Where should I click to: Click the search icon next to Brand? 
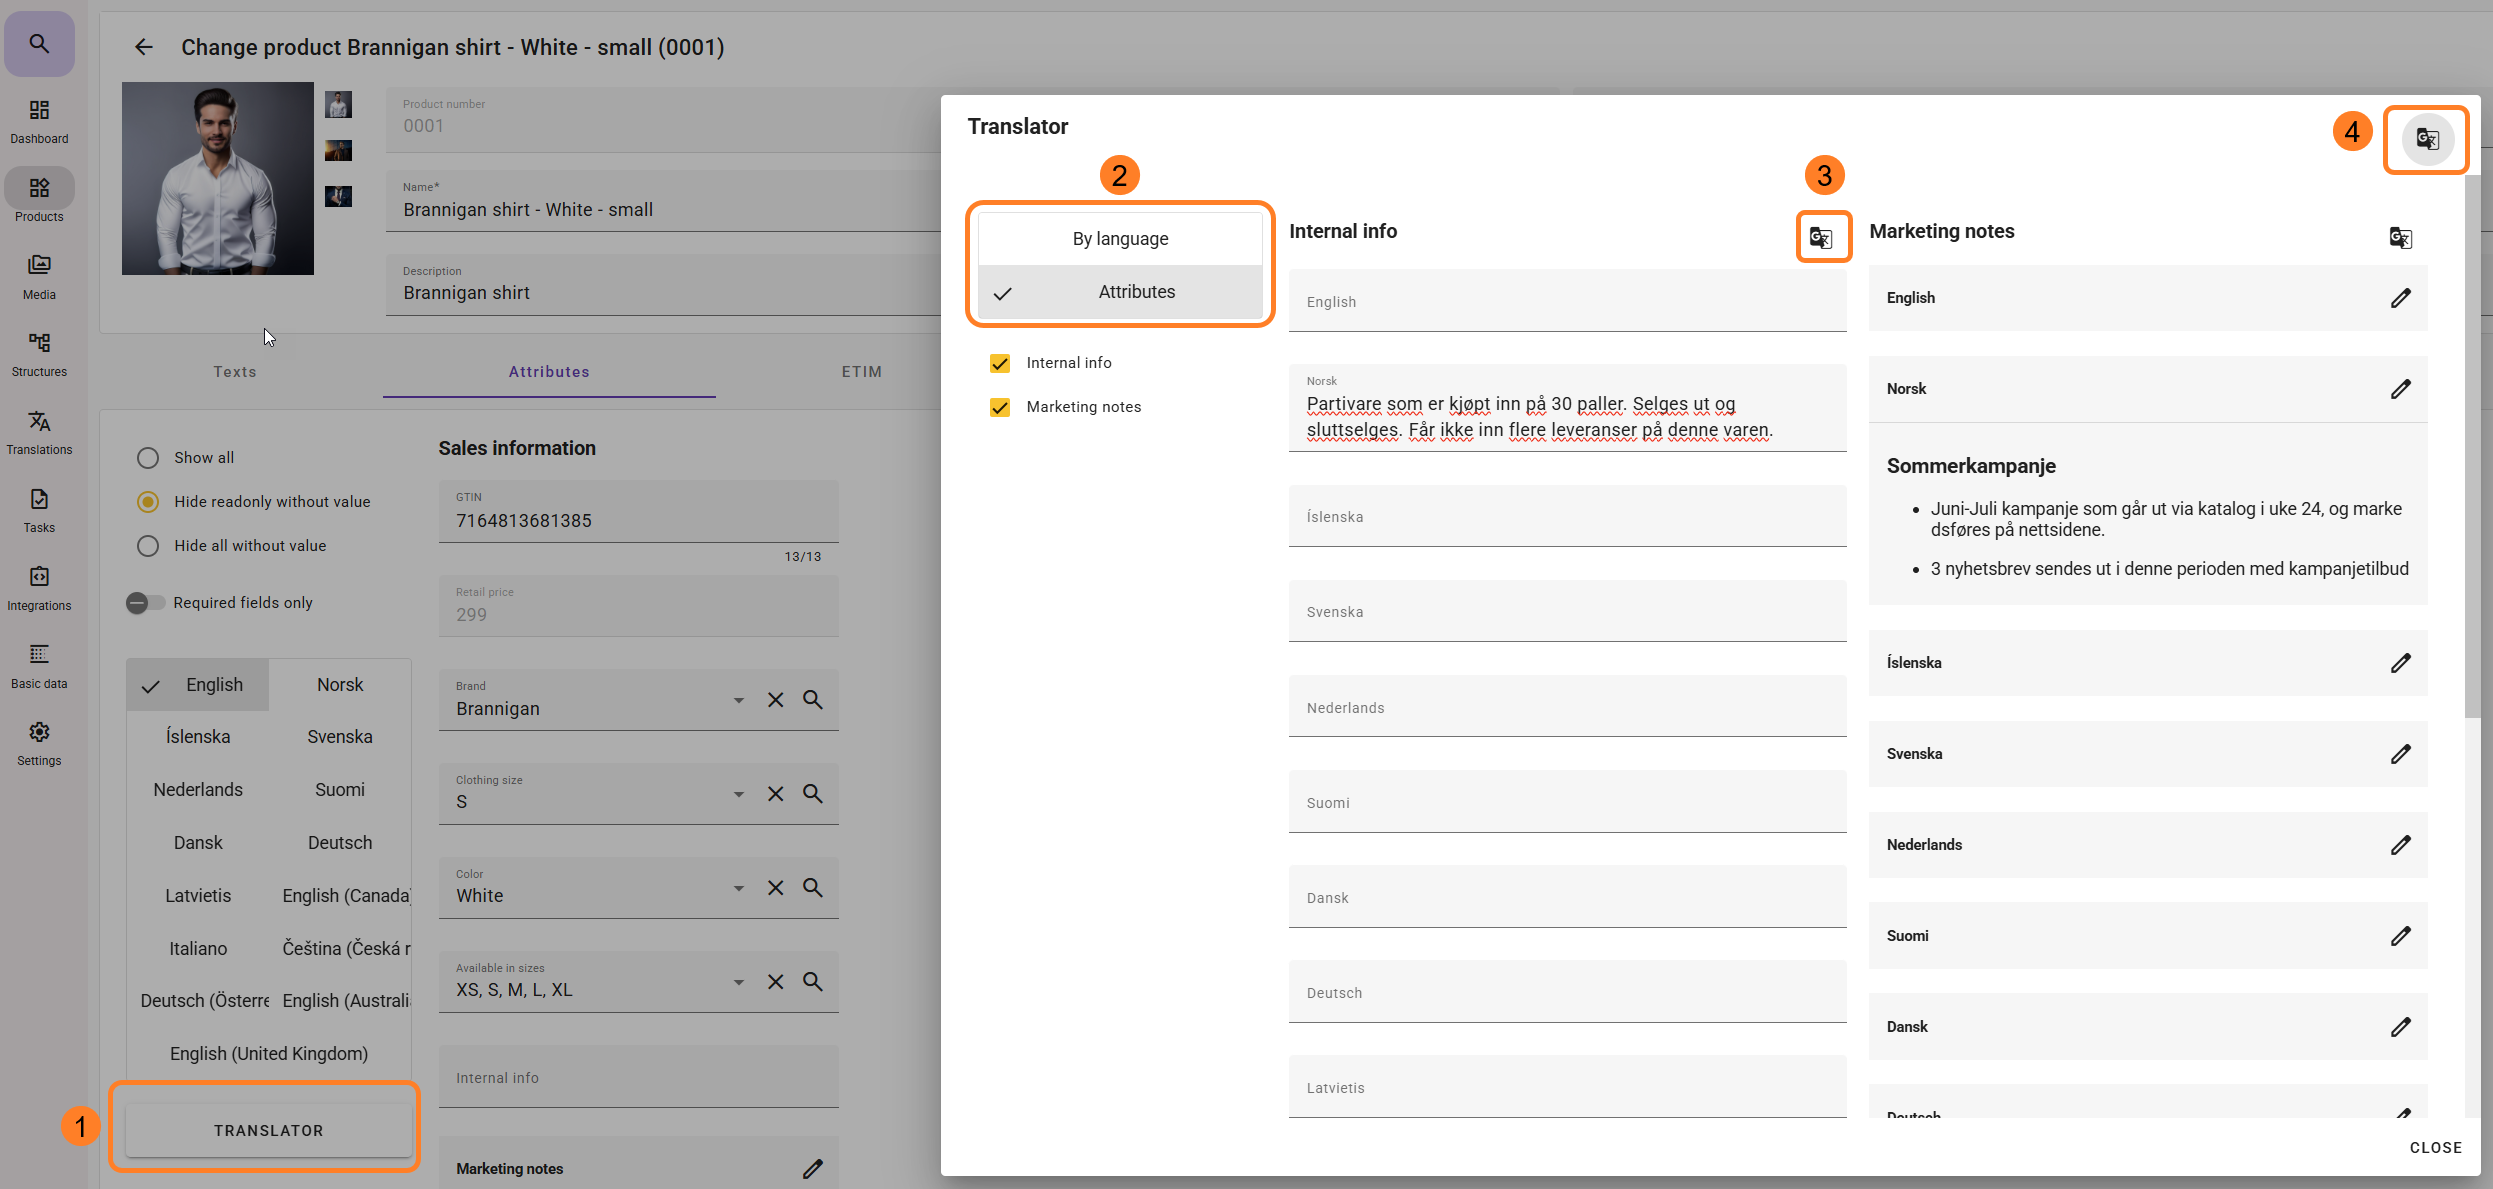pyautogui.click(x=813, y=700)
